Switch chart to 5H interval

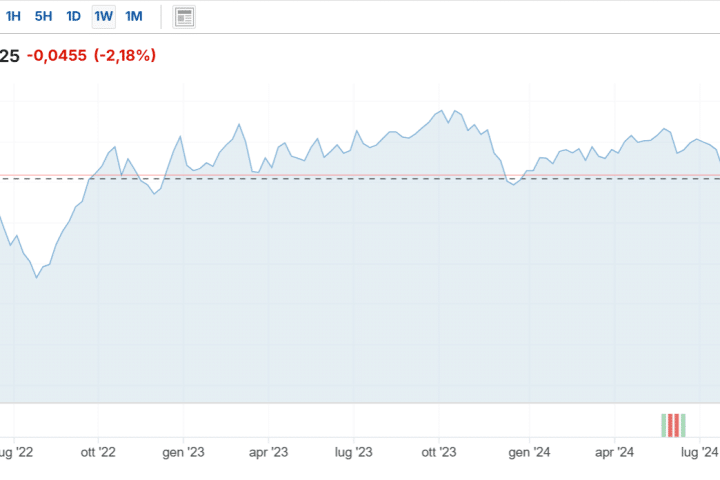(x=43, y=17)
